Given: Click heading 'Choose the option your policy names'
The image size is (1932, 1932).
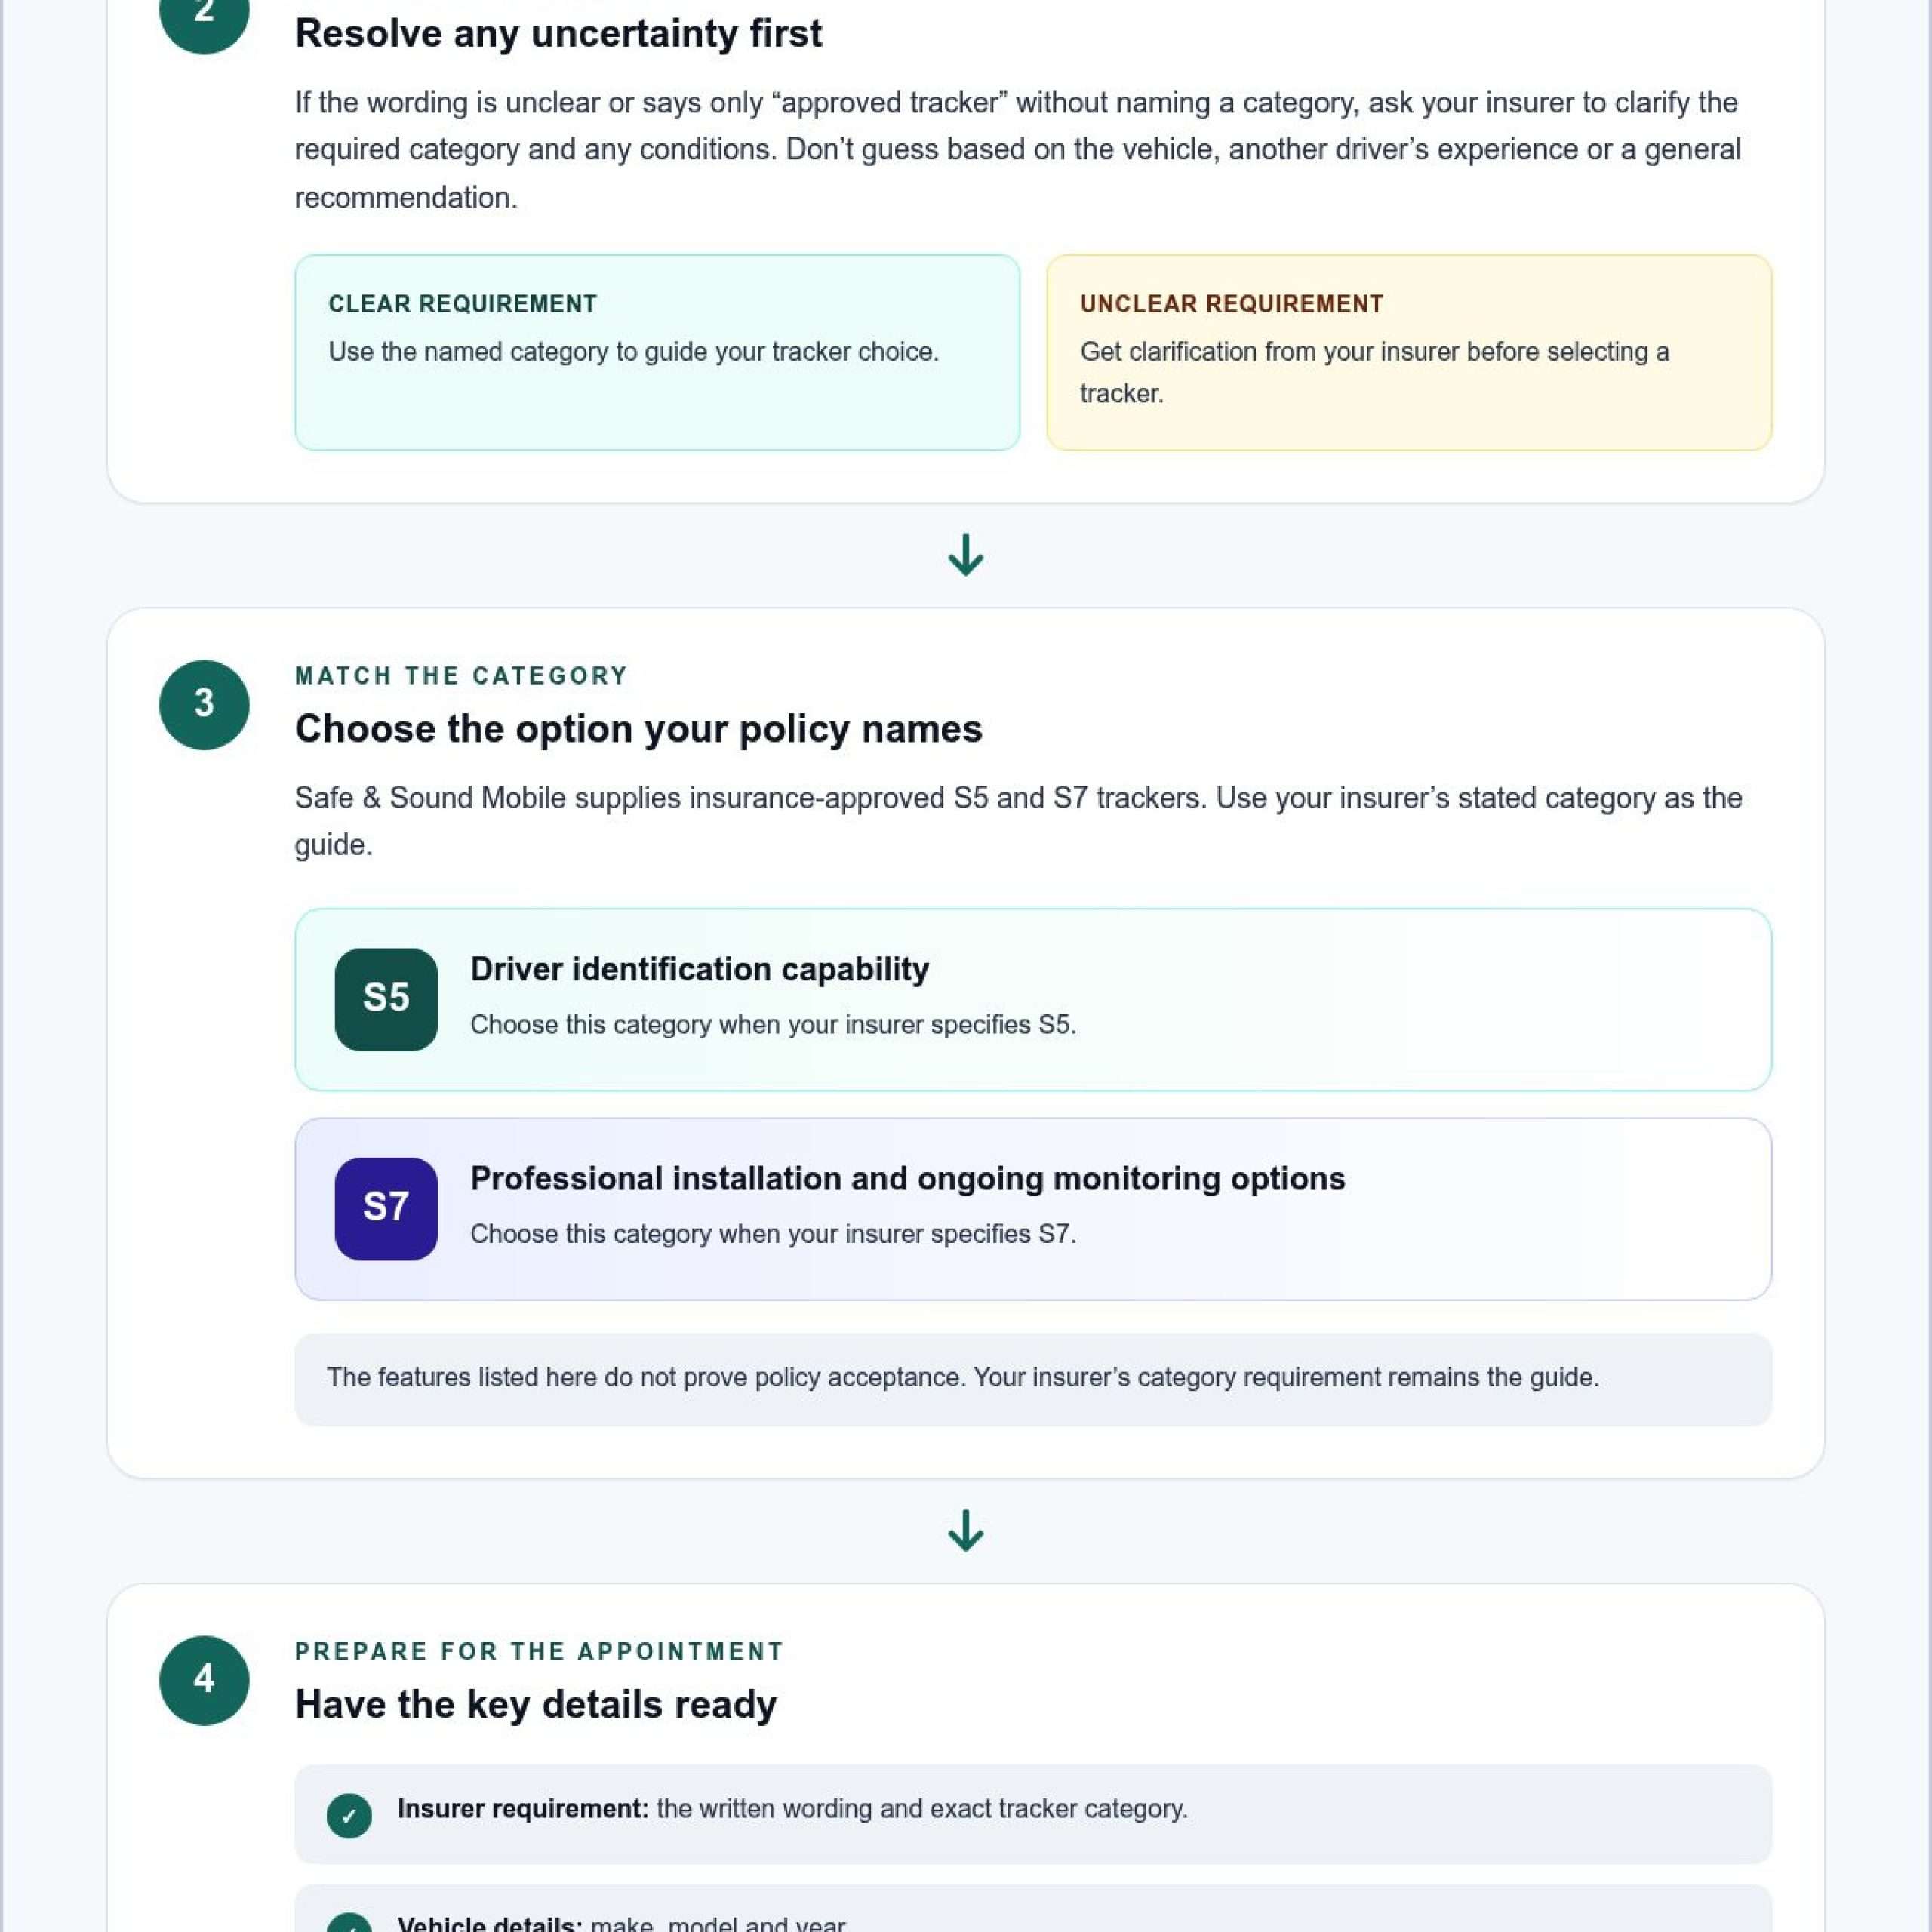Looking at the screenshot, I should coord(638,729).
